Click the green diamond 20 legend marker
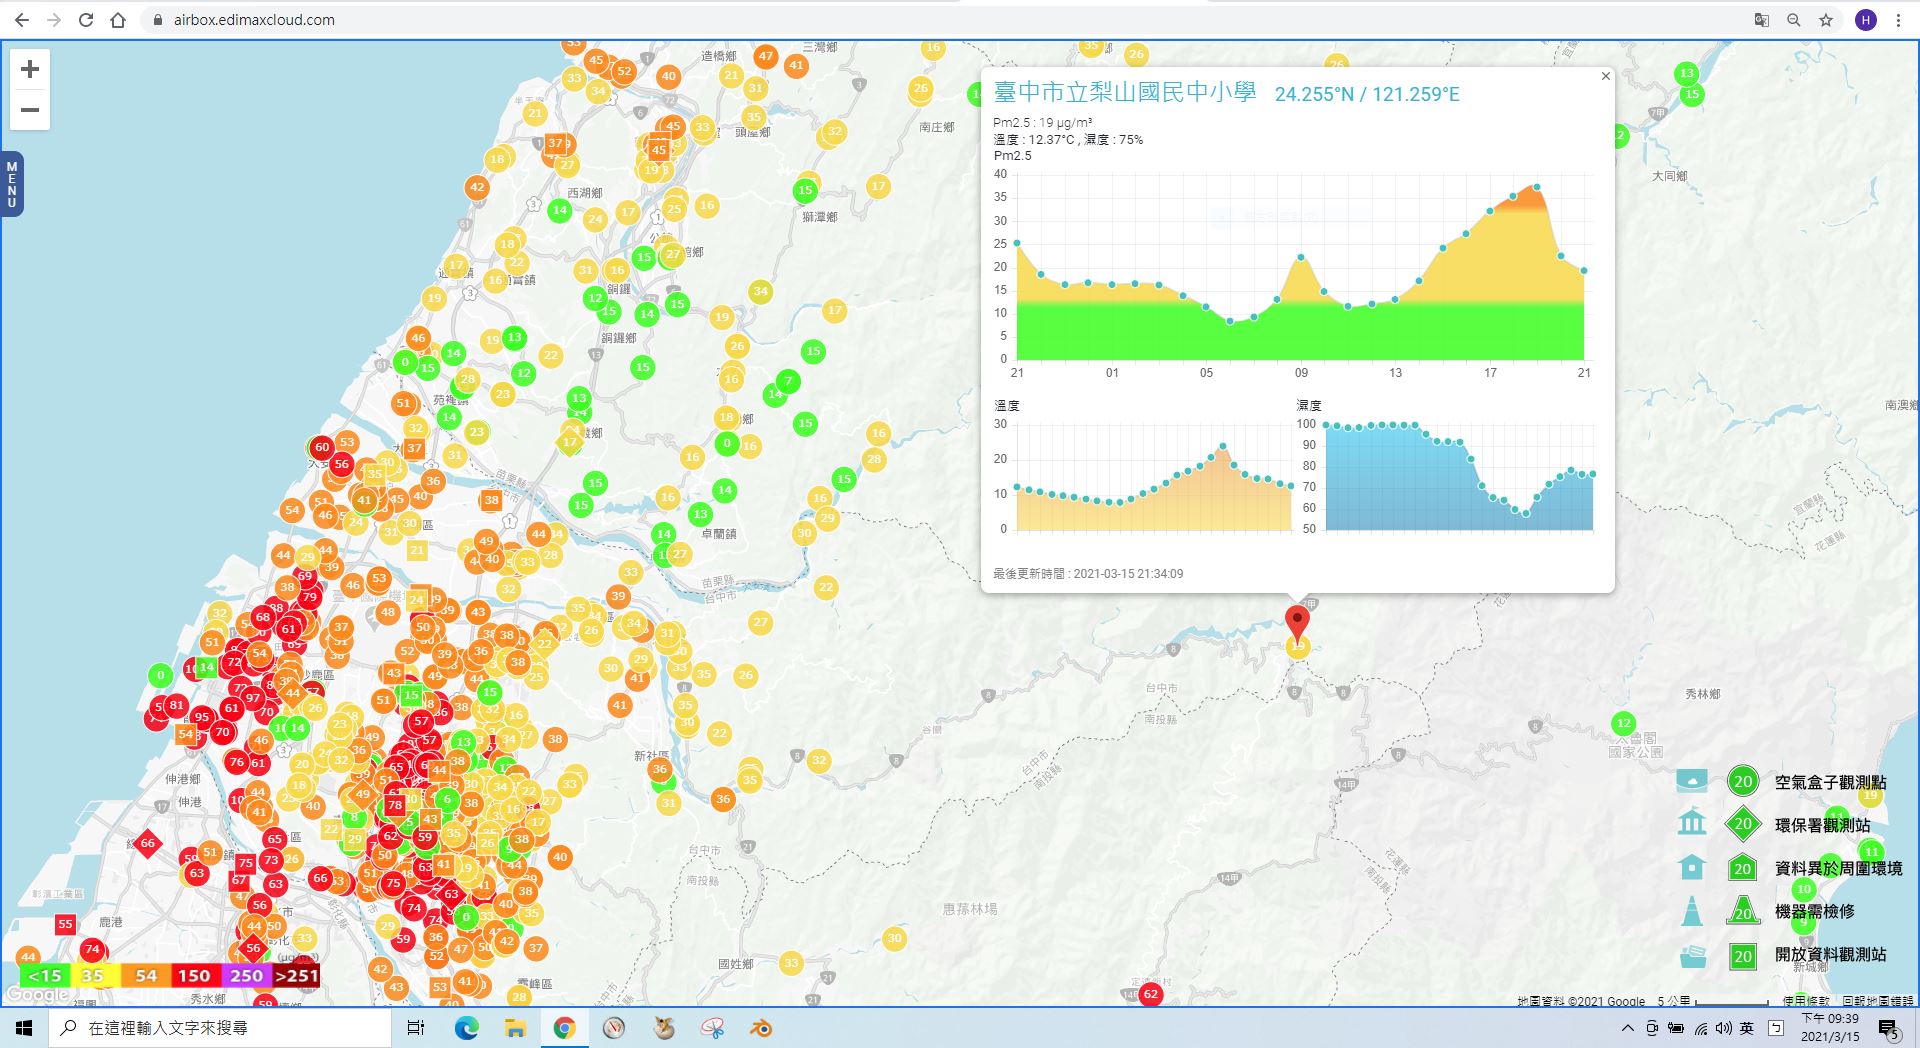 1743,825
